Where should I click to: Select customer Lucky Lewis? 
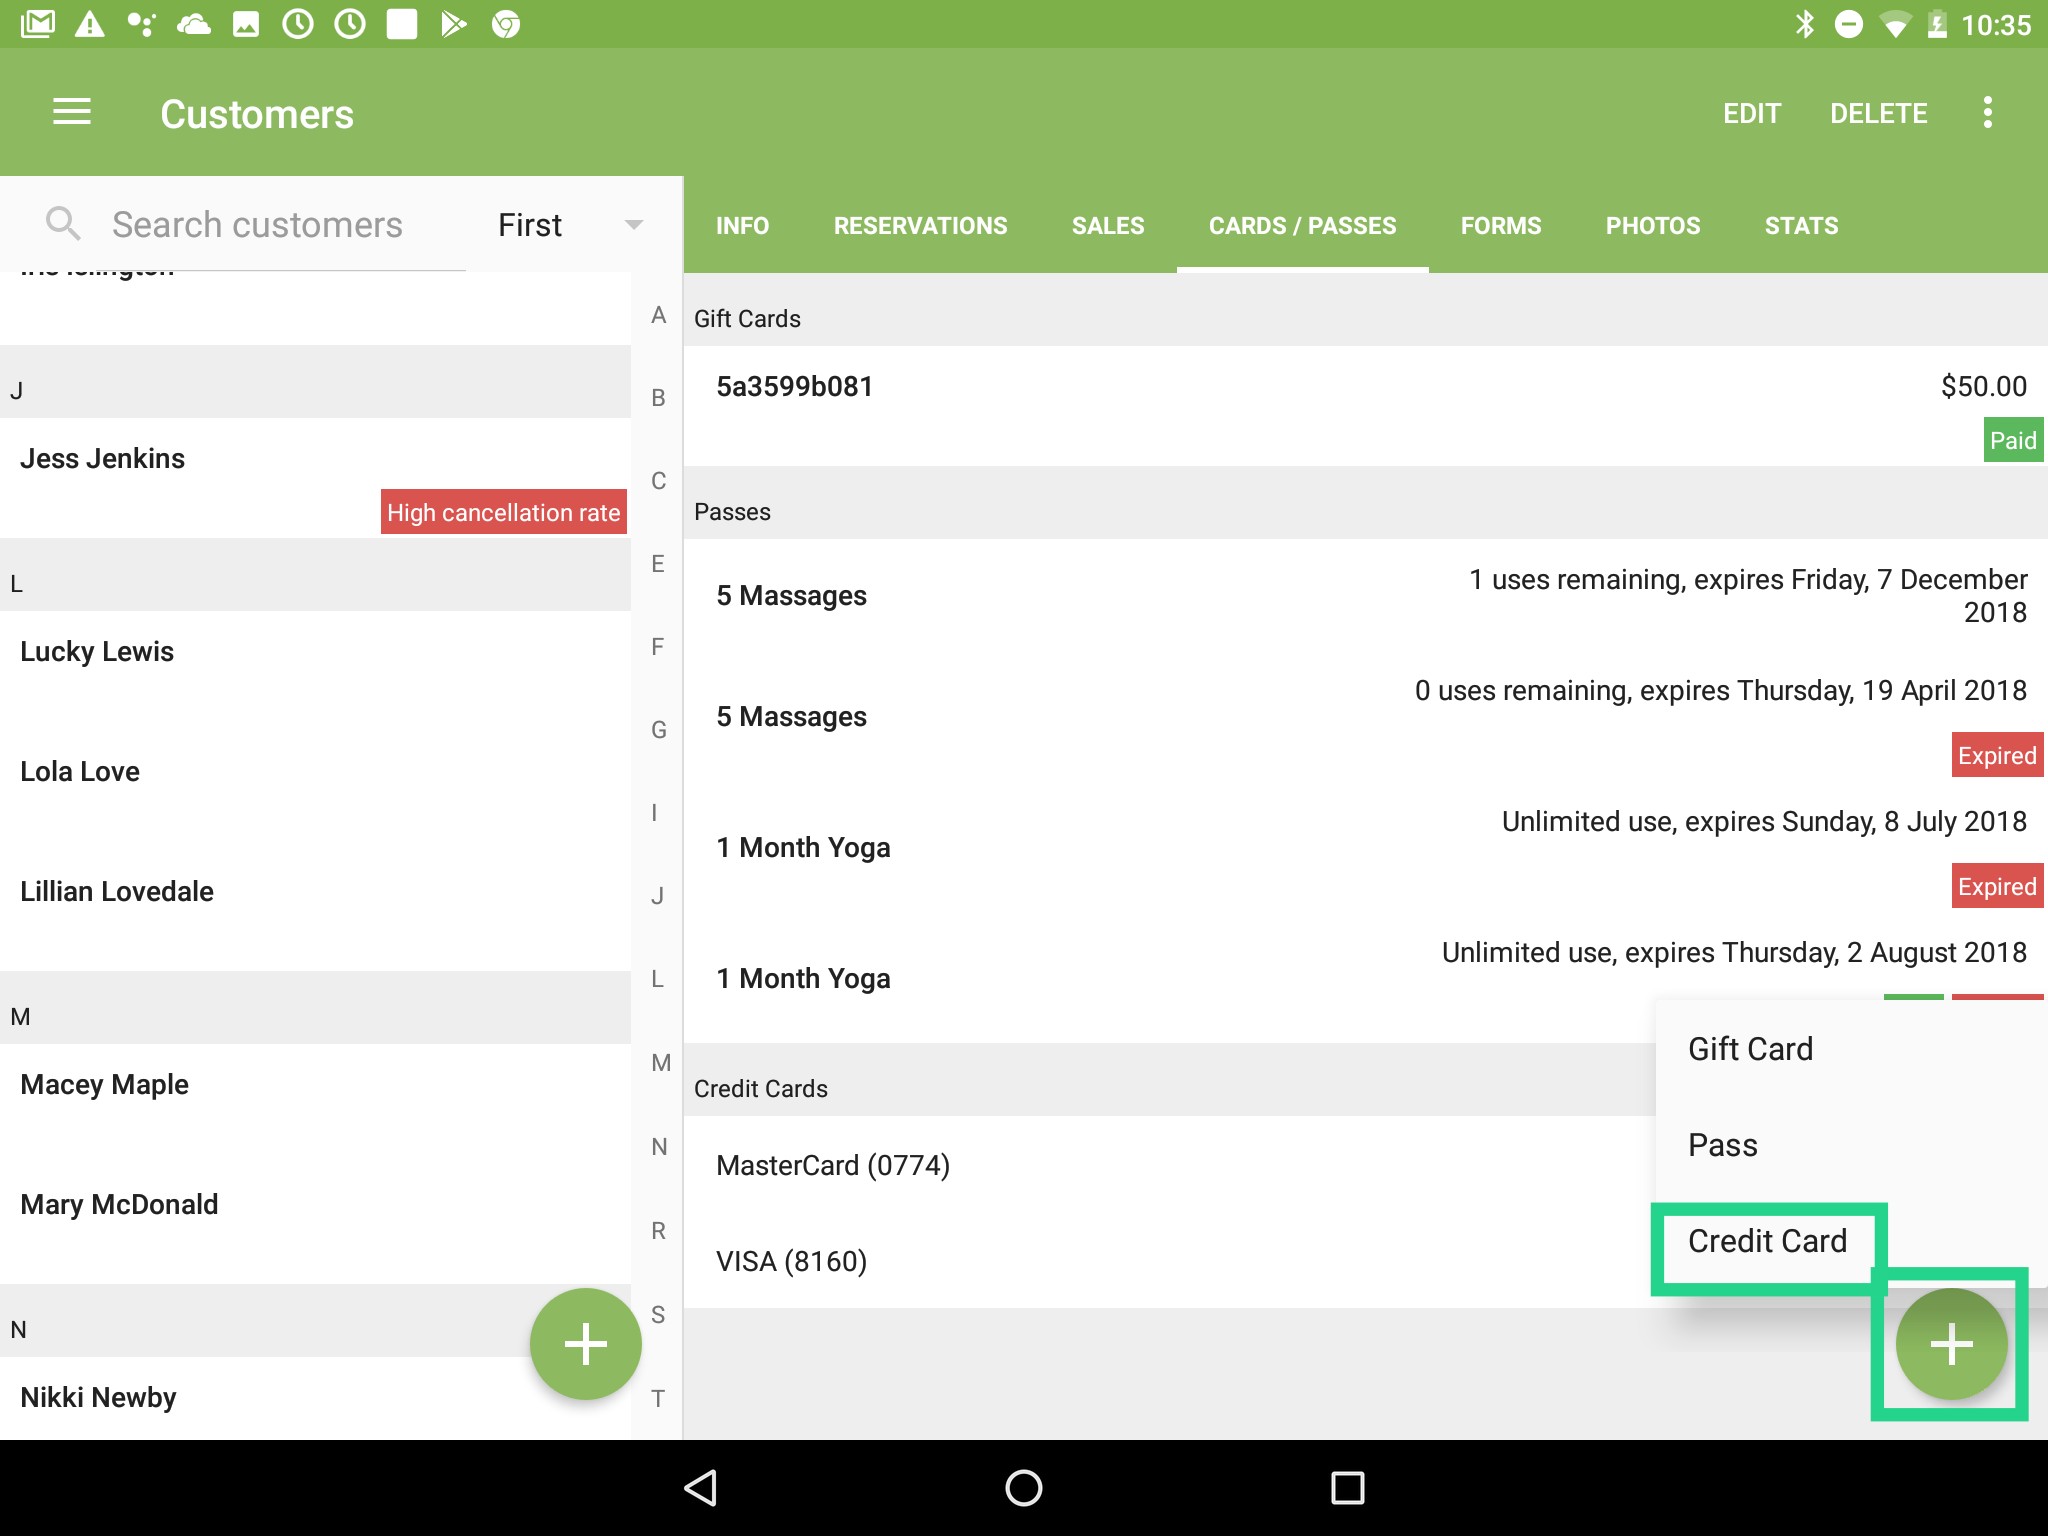[x=97, y=652]
